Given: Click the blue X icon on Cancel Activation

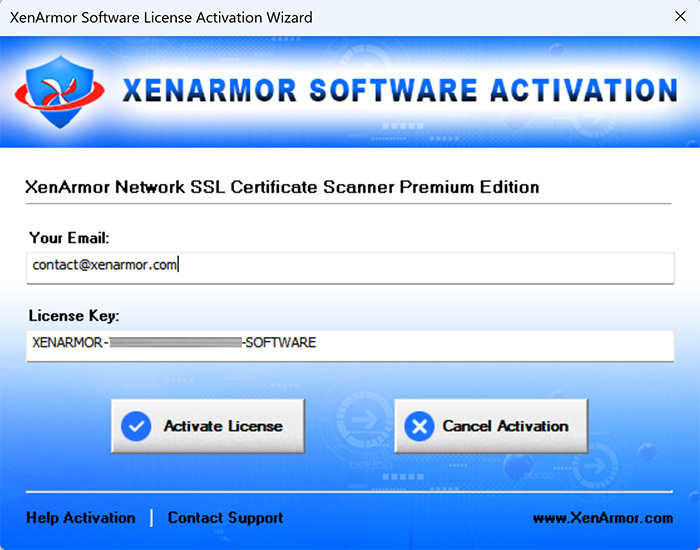Looking at the screenshot, I should (419, 426).
